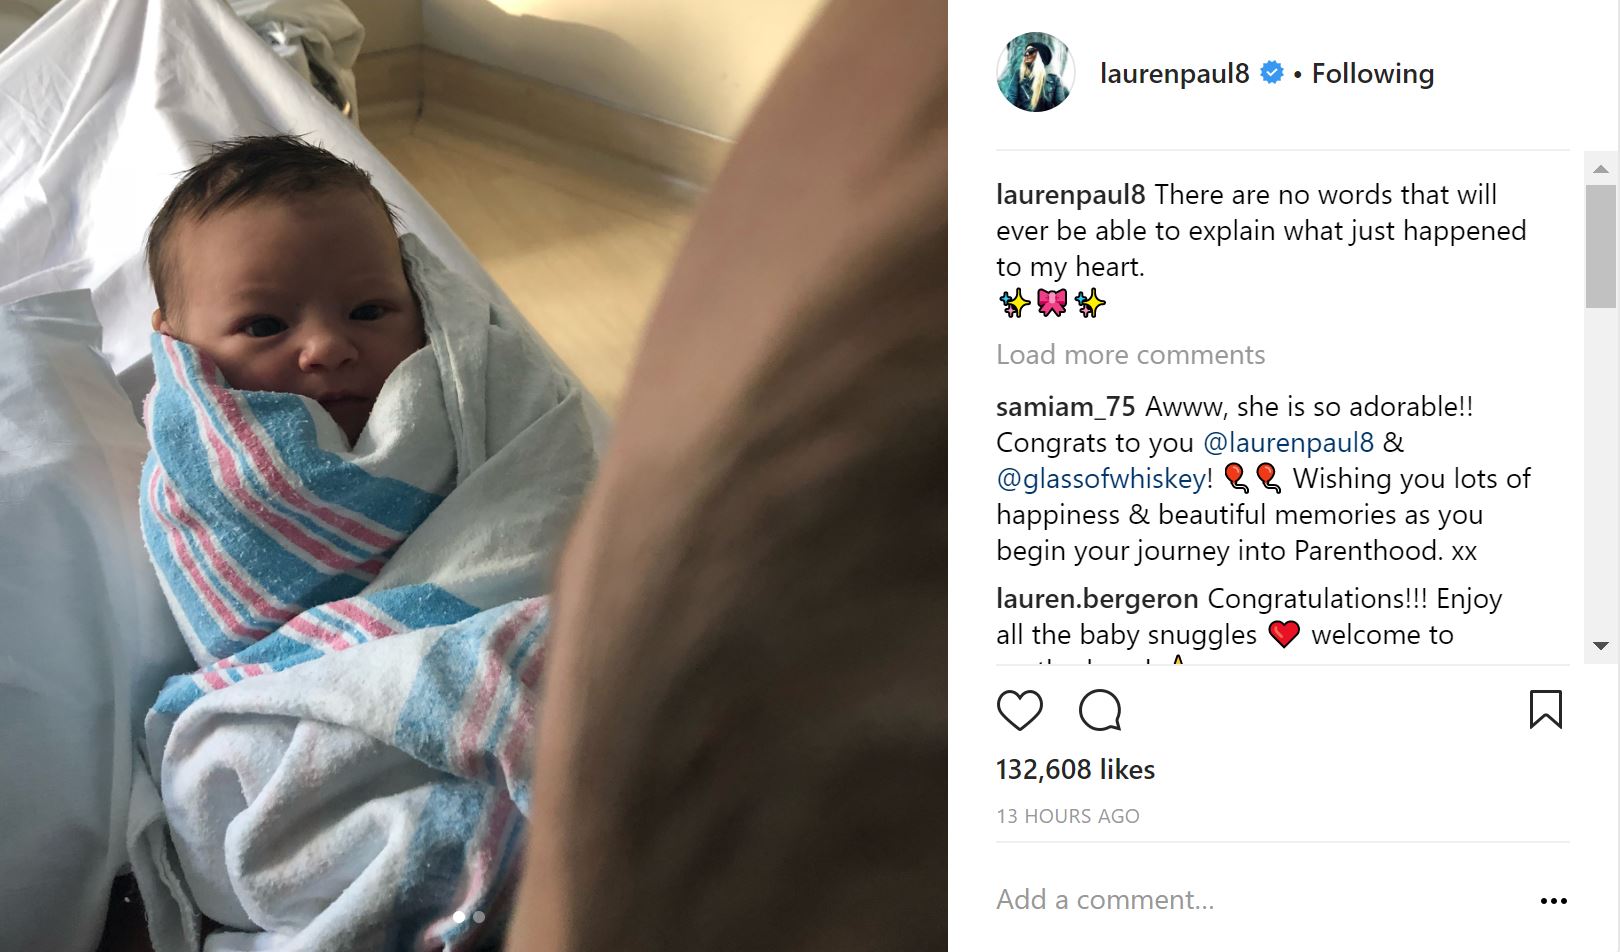Like the post with the heart icon
1620x952 pixels.
click(1020, 710)
